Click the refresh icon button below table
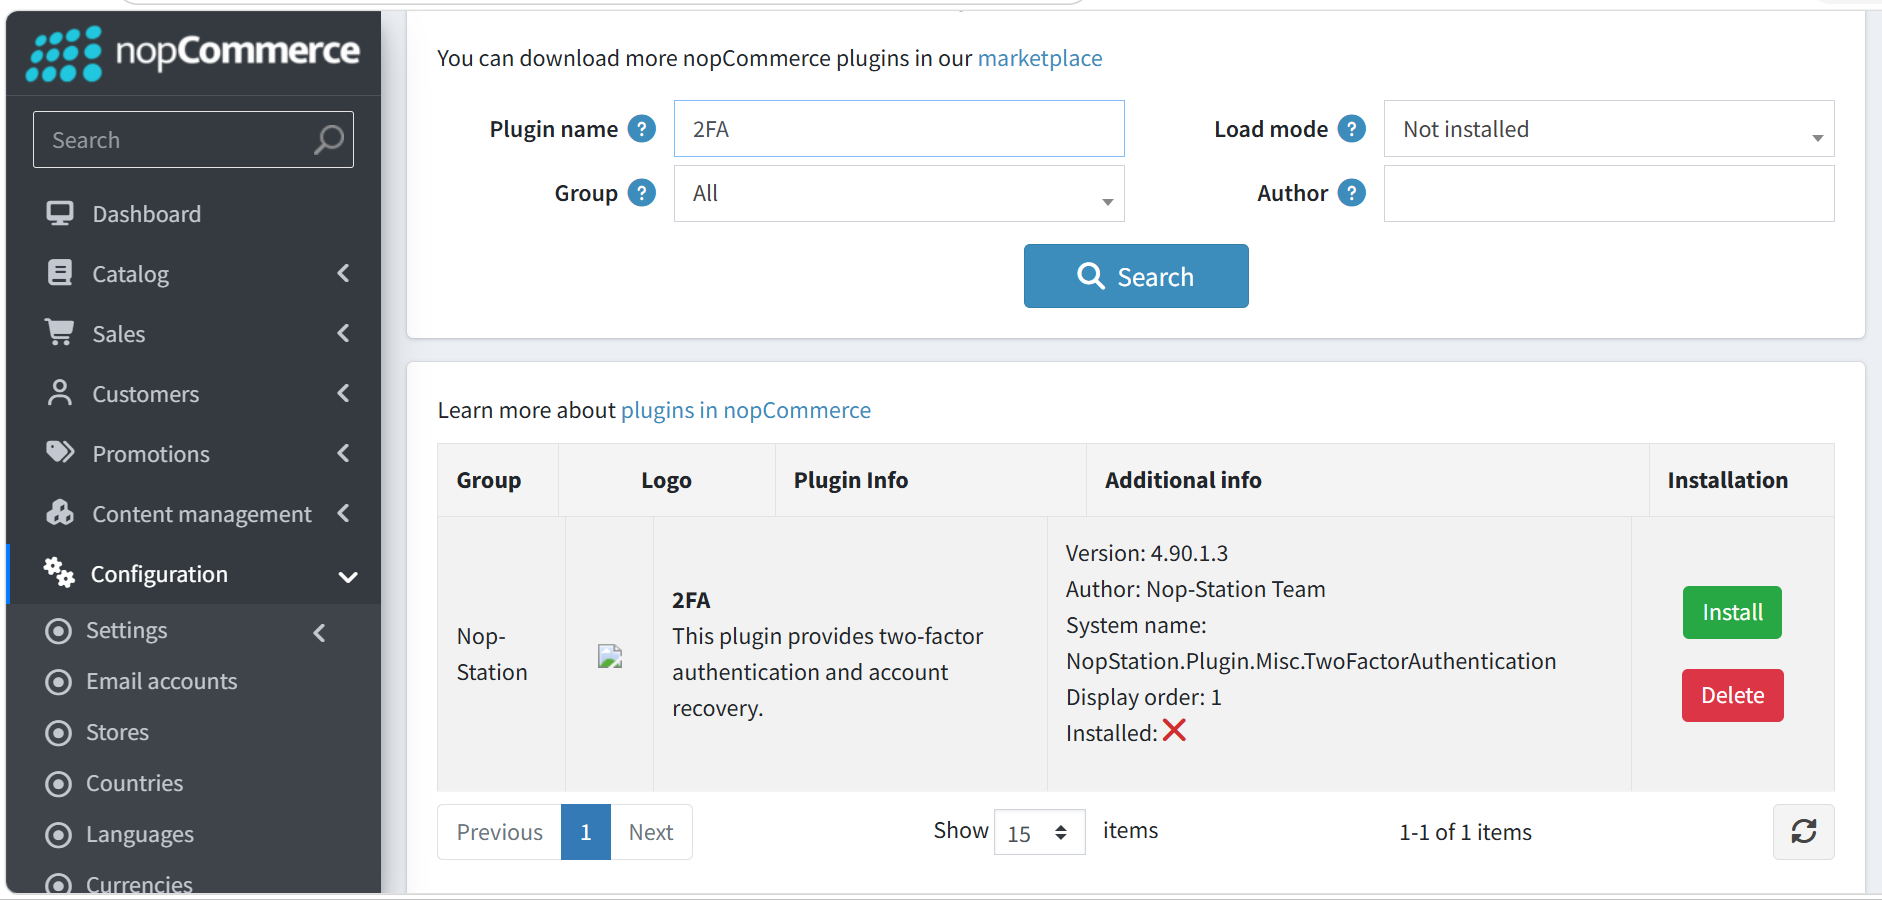Screen dimensions: 1882x900 pyautogui.click(x=1804, y=832)
